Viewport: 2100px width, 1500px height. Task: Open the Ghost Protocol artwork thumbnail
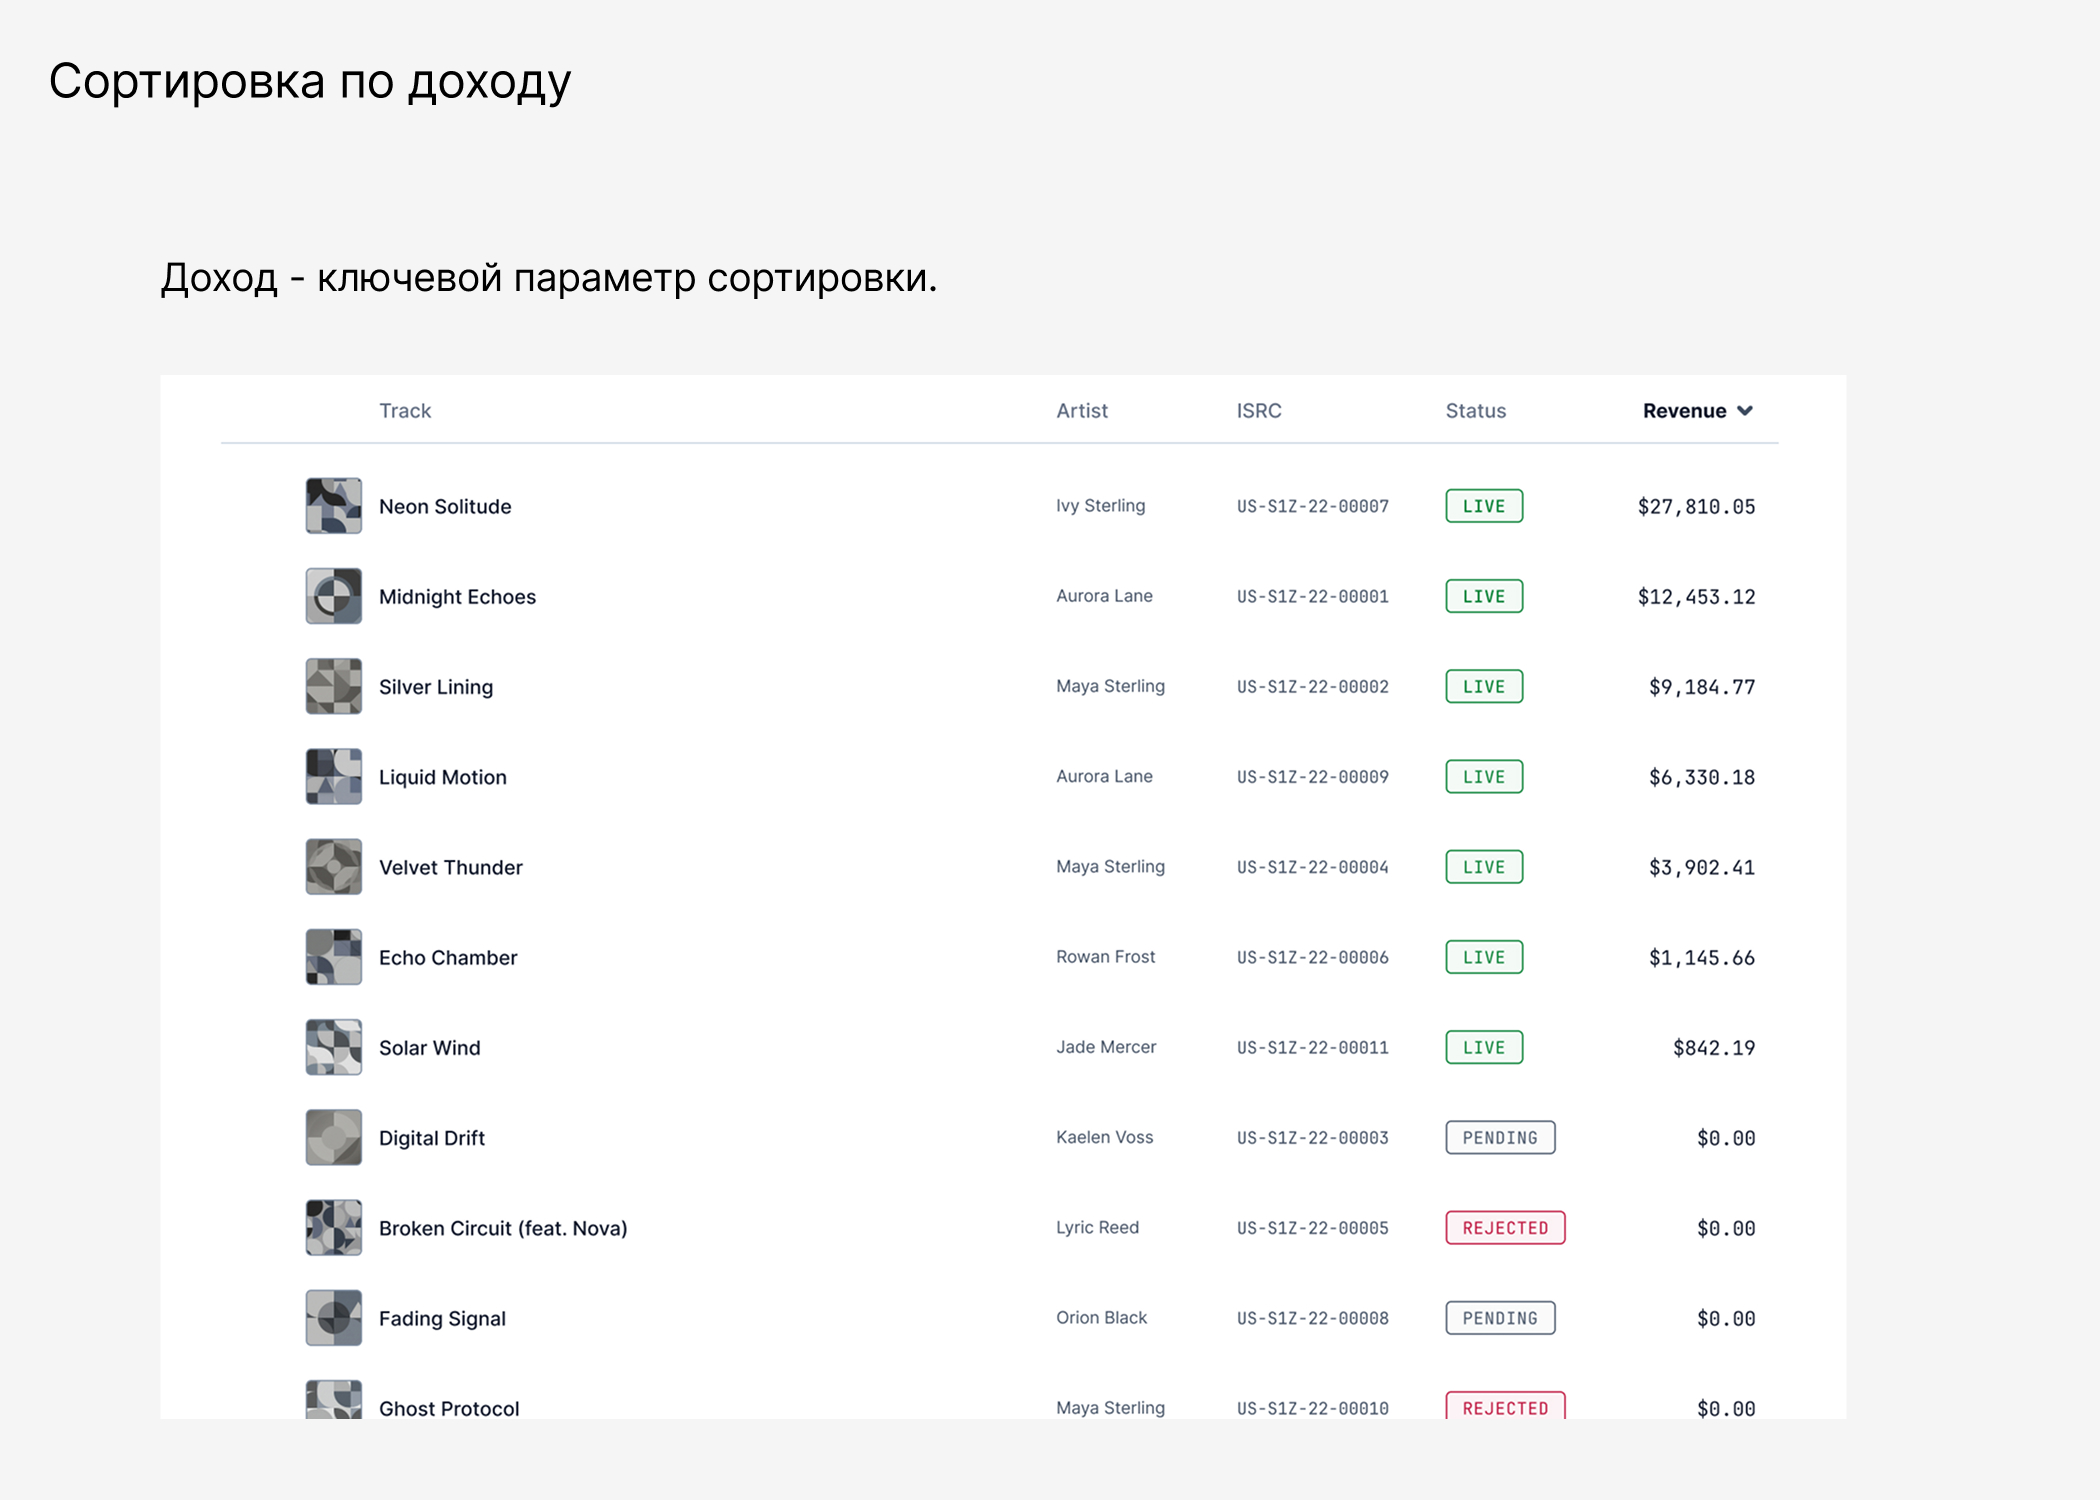(x=334, y=1399)
